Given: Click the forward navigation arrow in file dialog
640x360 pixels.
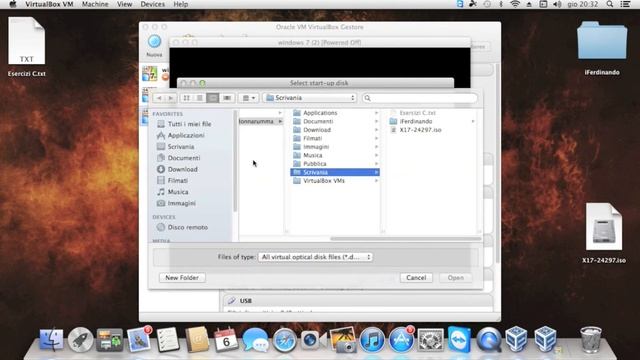Looking at the screenshot, I should pyautogui.click(x=171, y=98).
